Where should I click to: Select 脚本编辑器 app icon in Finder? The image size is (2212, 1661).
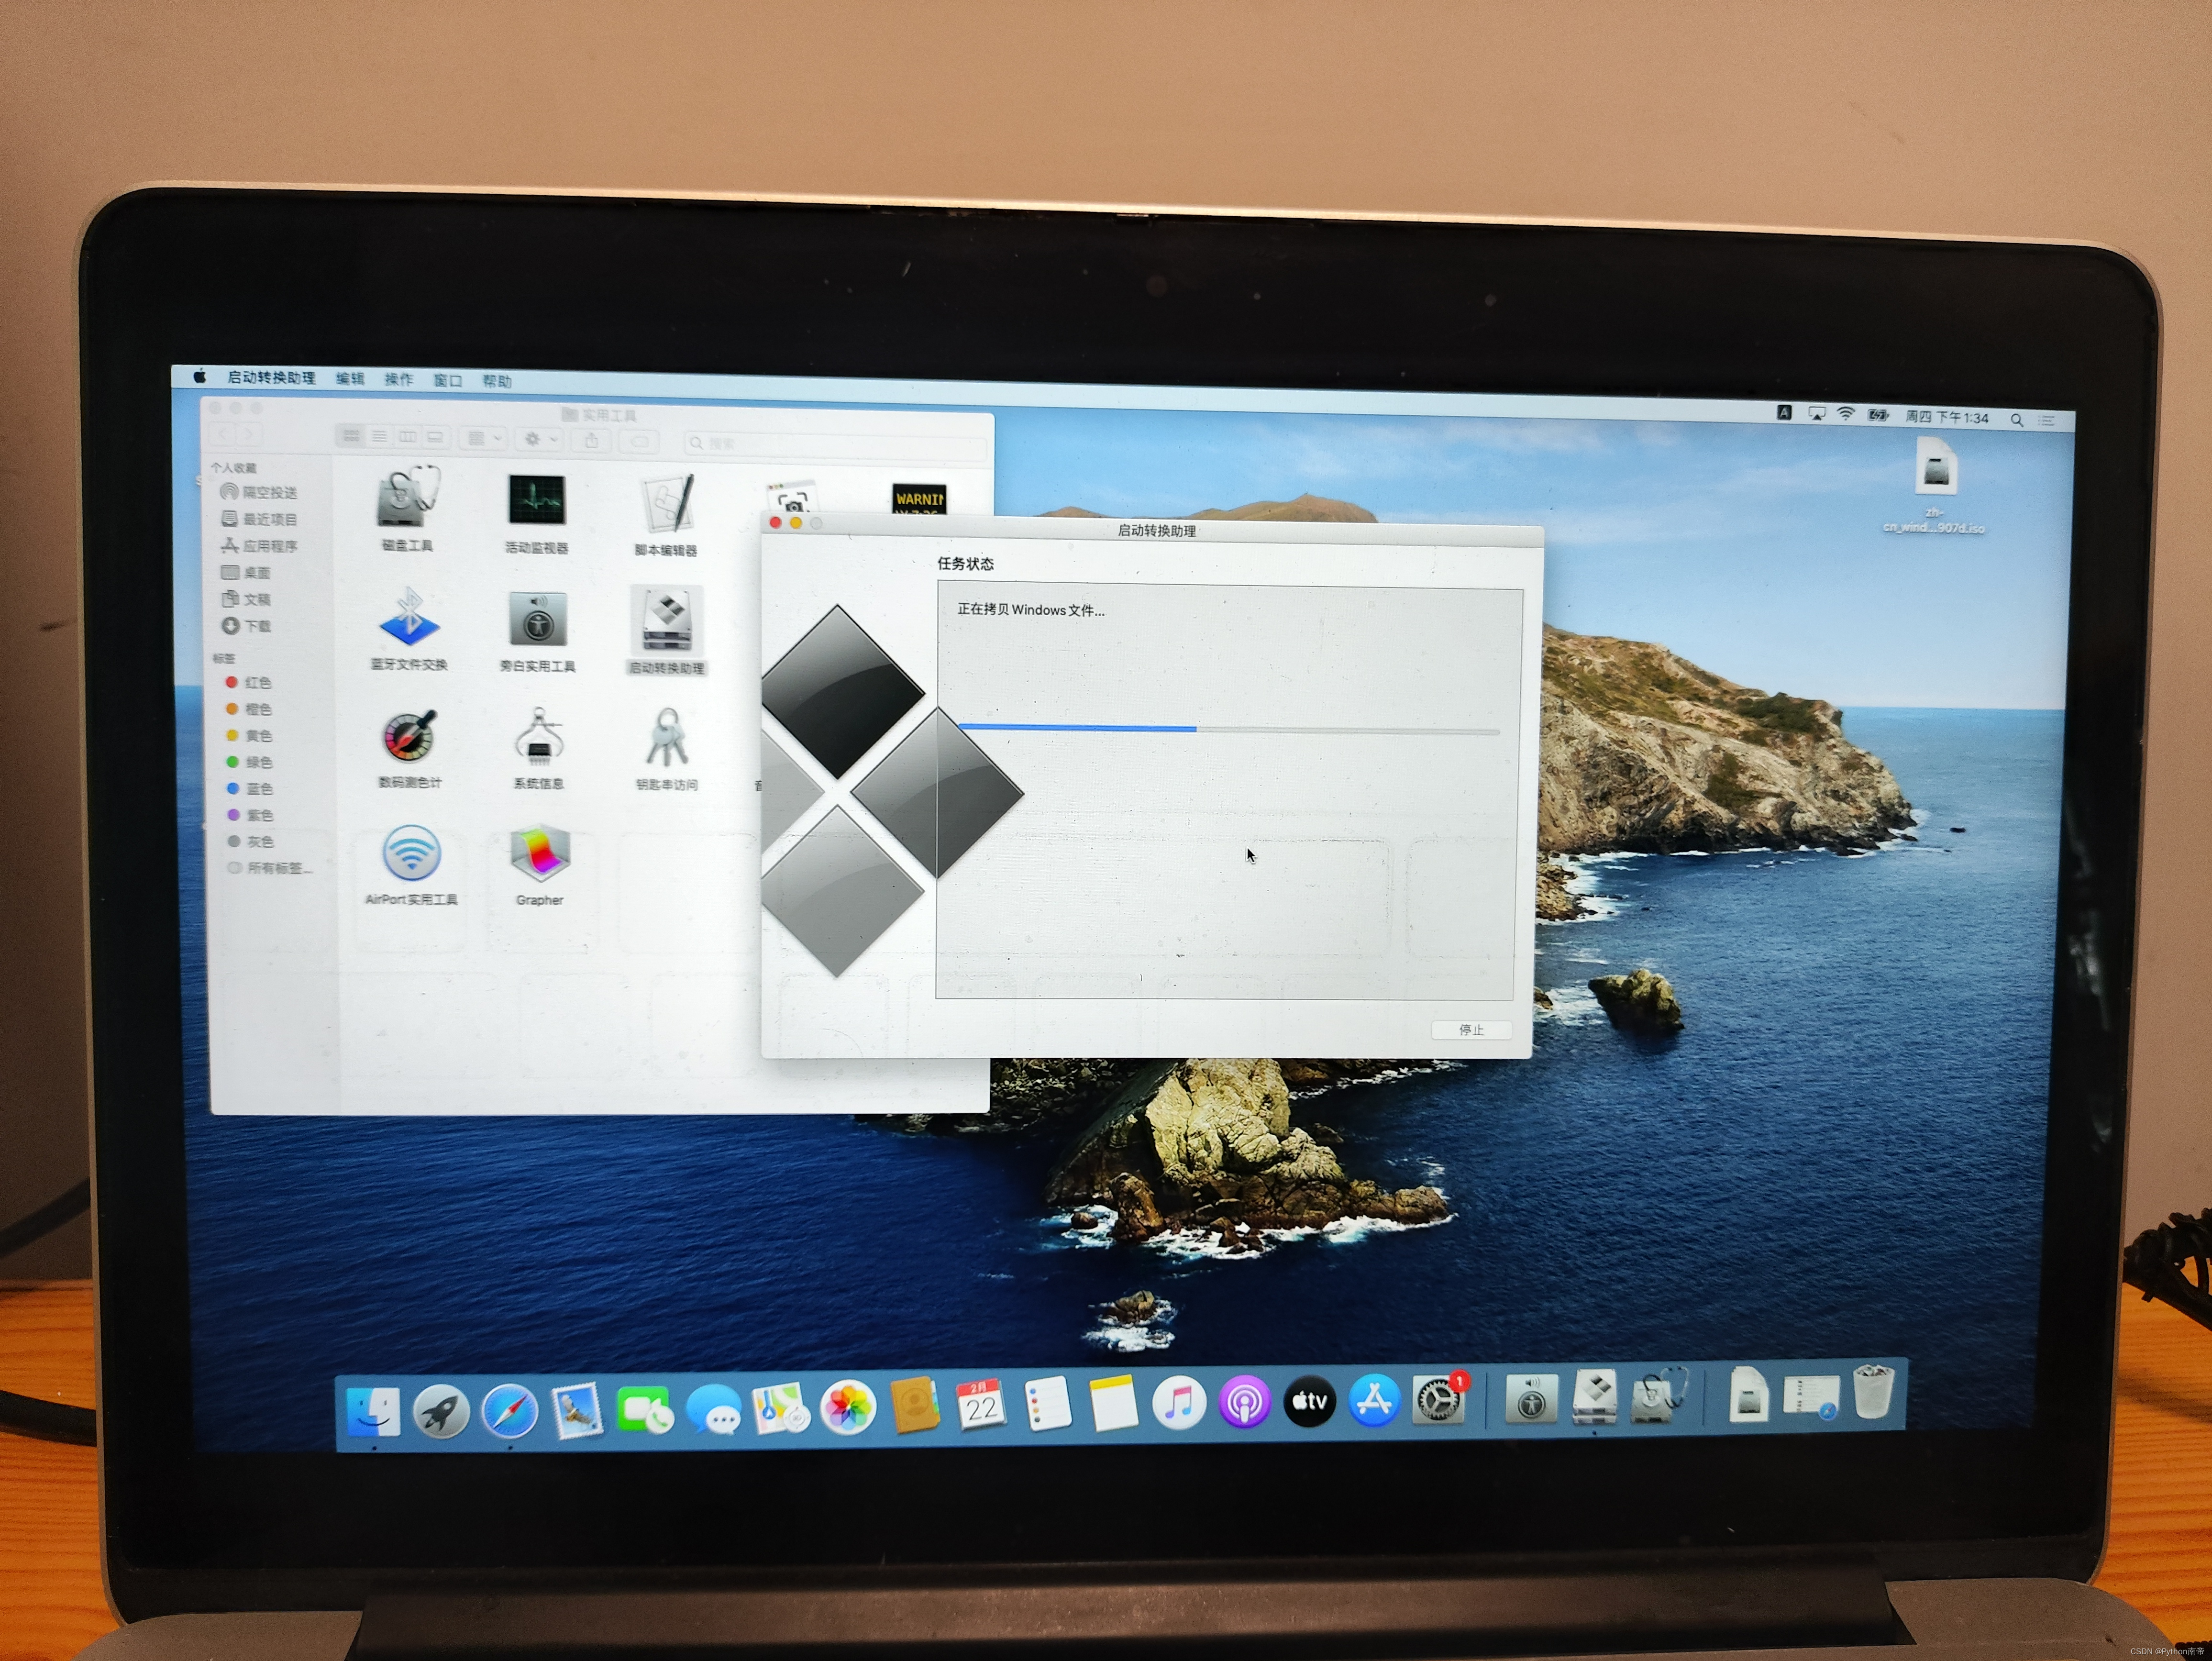coord(667,504)
